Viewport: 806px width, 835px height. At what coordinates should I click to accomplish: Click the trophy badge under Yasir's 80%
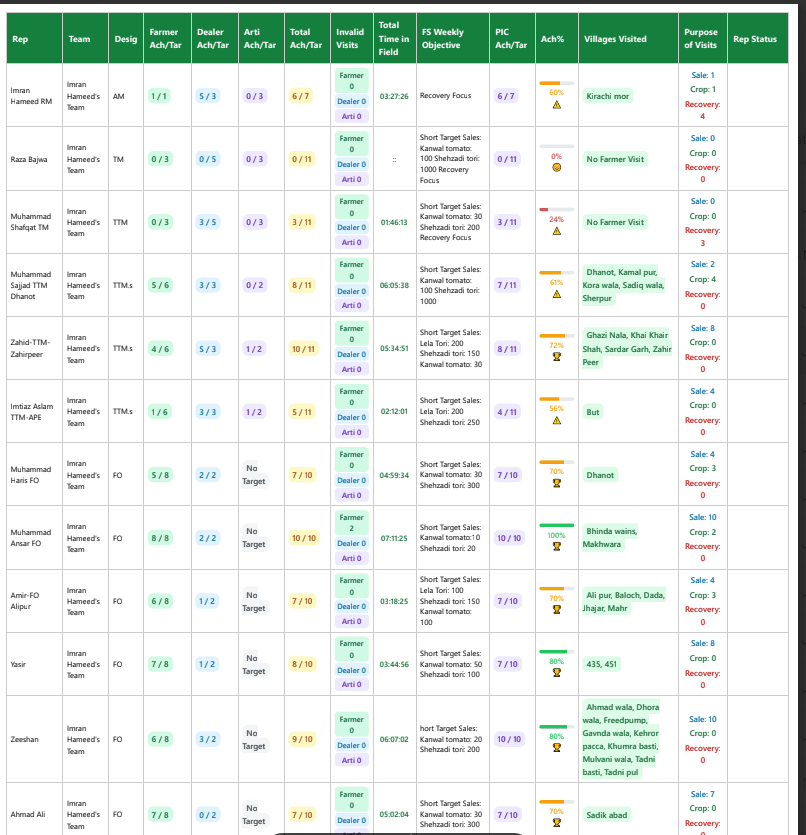coord(555,671)
